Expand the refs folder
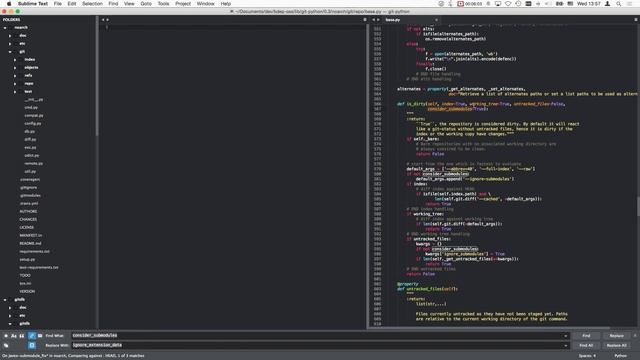 15,76
